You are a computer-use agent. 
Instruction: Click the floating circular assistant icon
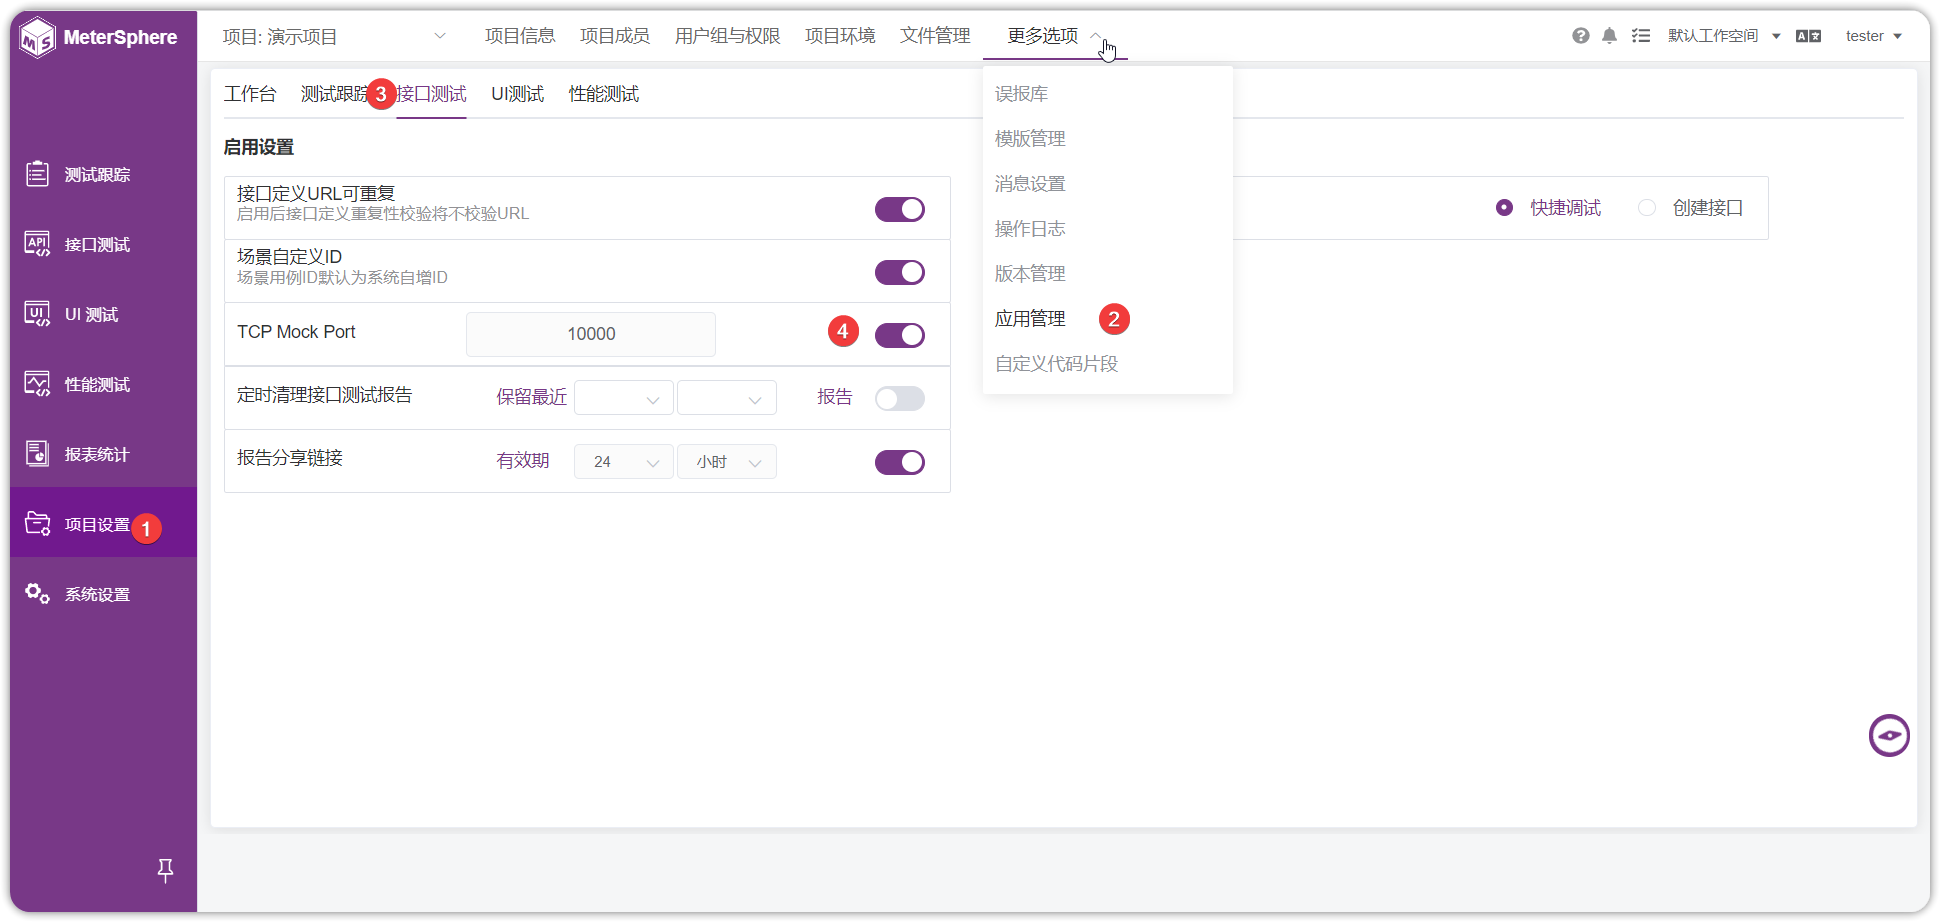[1889, 736]
